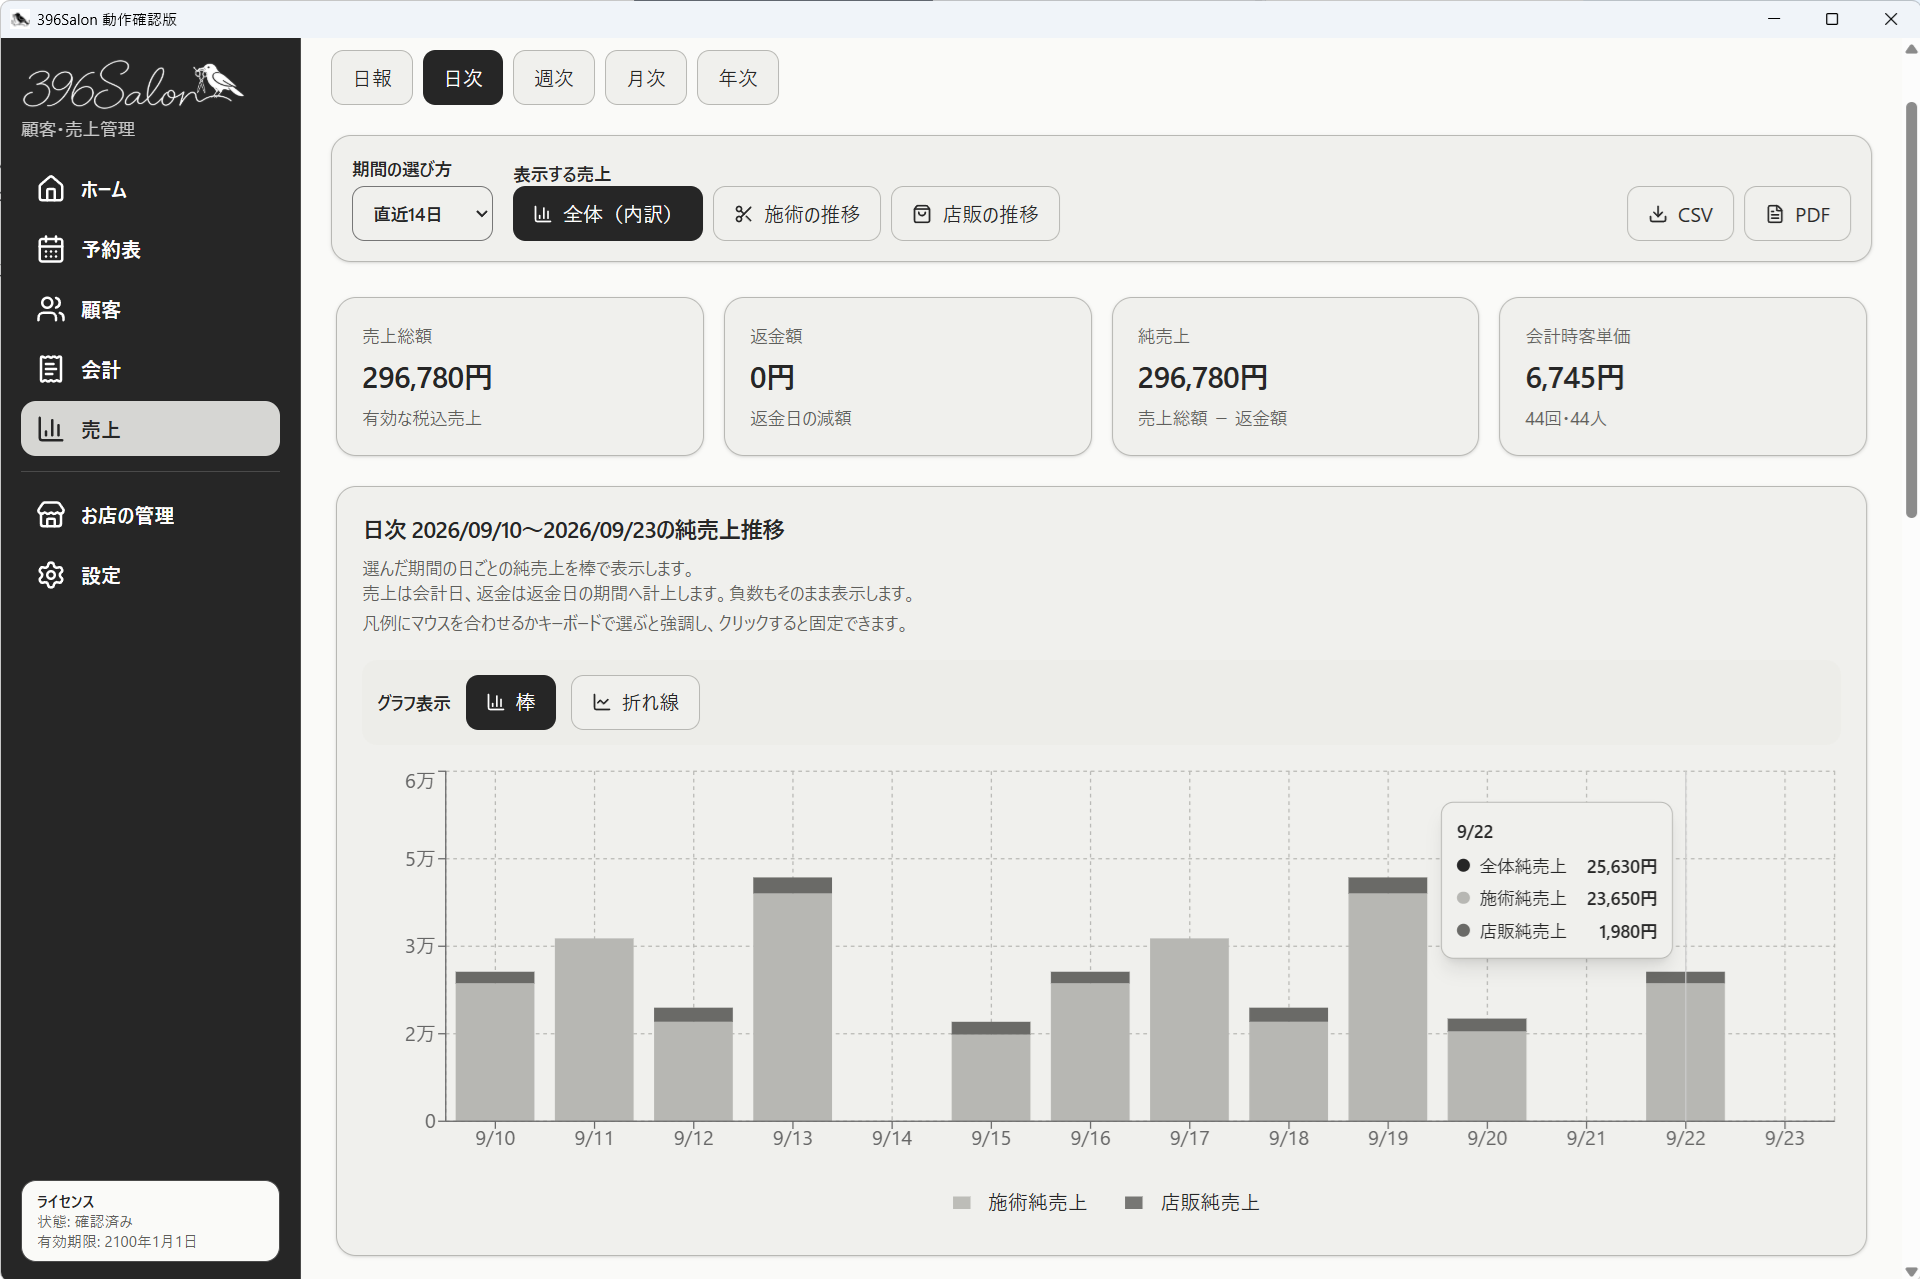Open the 直近14日 period dropdown
The image size is (1920, 1279).
pos(422,214)
